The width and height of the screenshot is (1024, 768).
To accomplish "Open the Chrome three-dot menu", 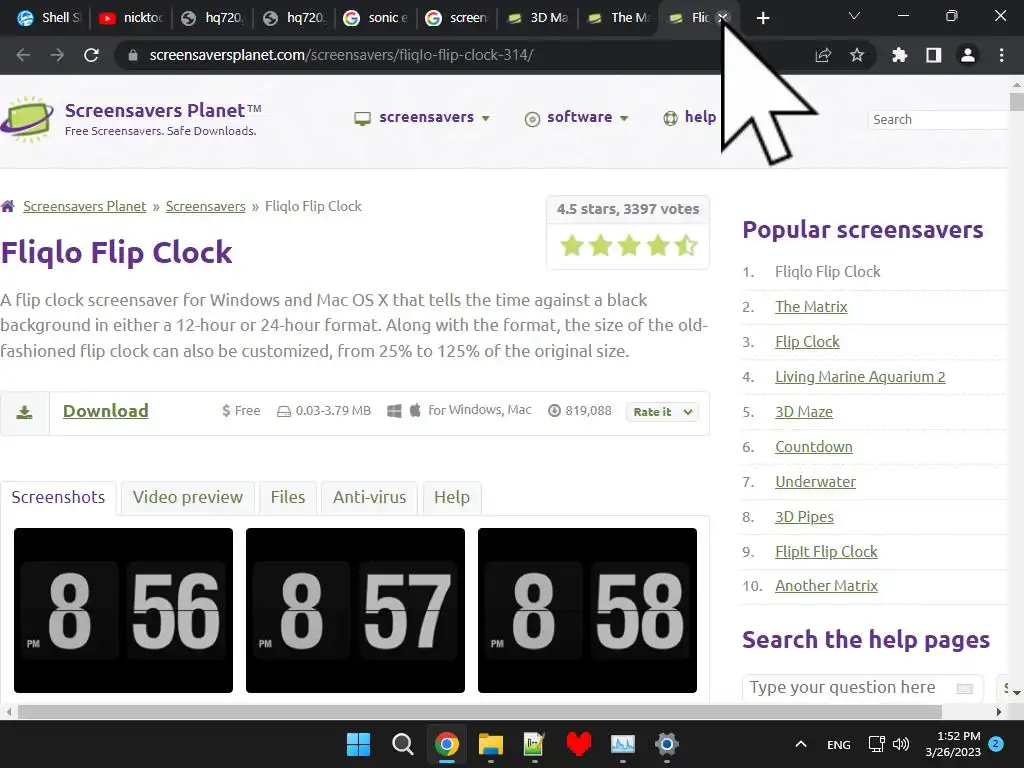I will (1001, 55).
